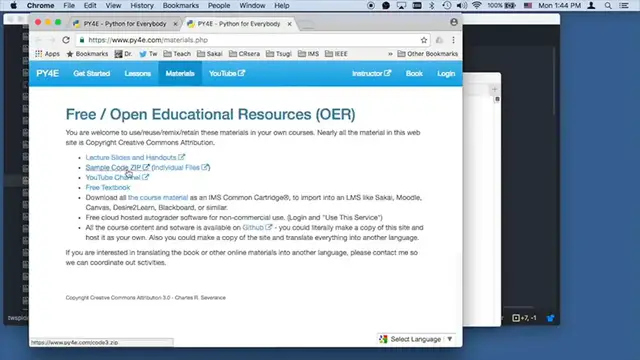
Task: Download the Sample Code ZIP link
Action: pos(118,167)
